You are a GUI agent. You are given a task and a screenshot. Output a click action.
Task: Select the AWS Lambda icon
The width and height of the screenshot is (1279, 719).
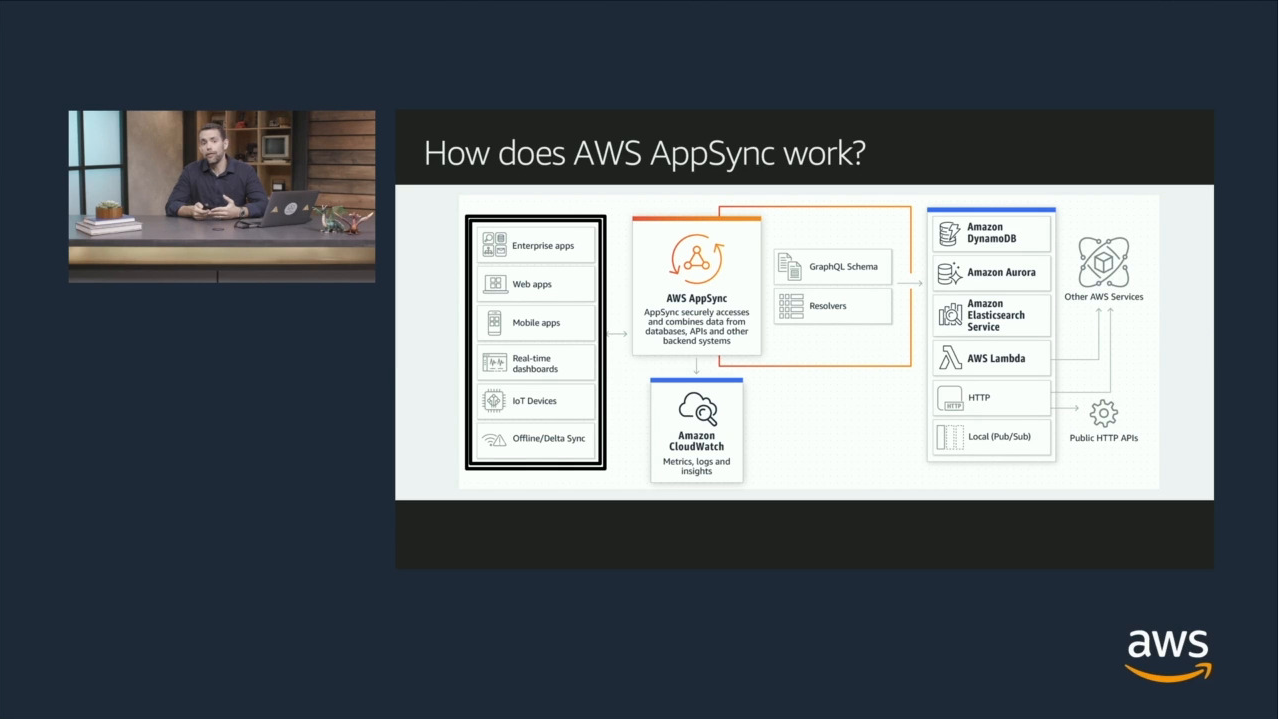948,357
